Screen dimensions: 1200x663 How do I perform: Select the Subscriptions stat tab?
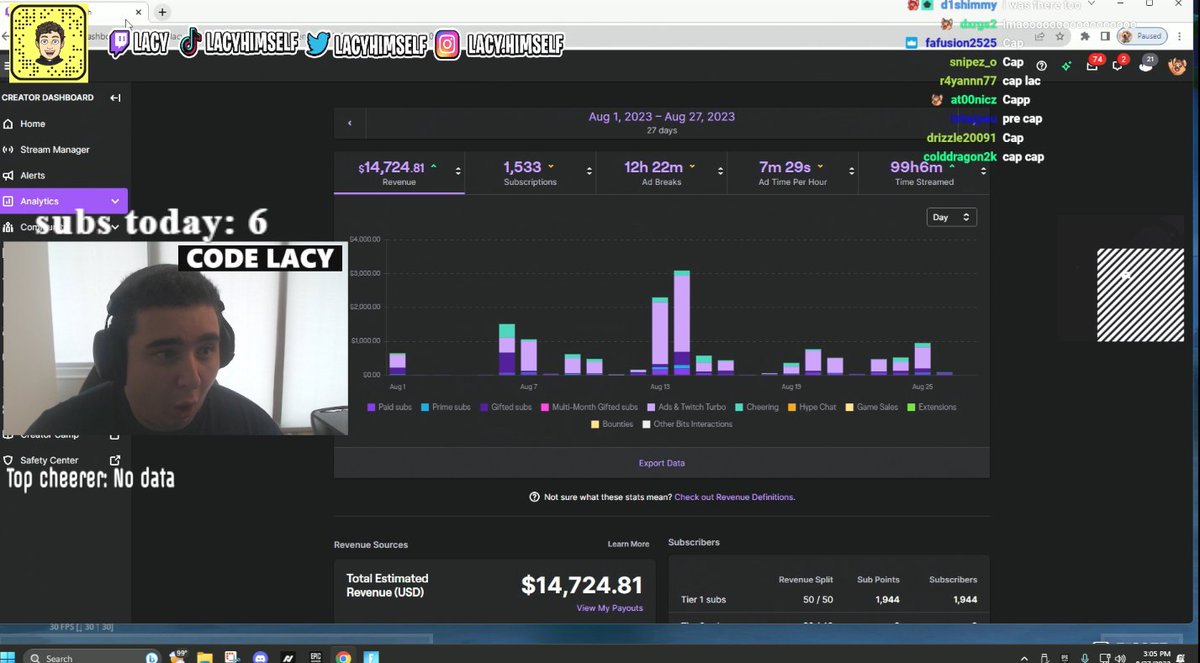pyautogui.click(x=530, y=173)
